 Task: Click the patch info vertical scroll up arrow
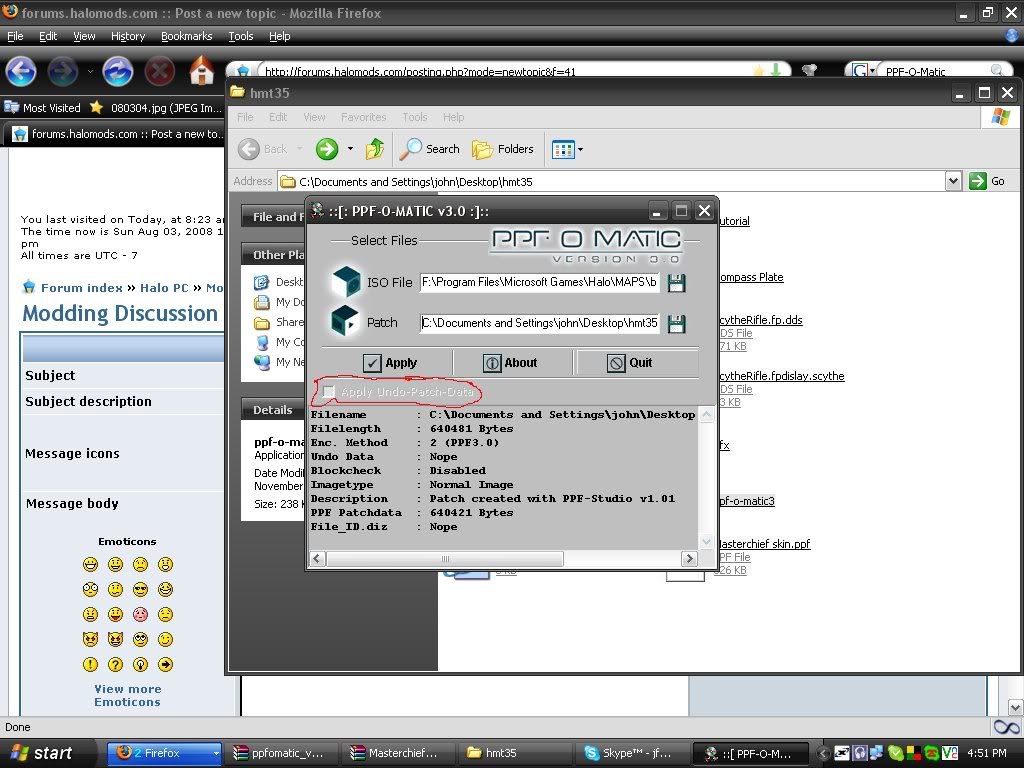tap(706, 415)
